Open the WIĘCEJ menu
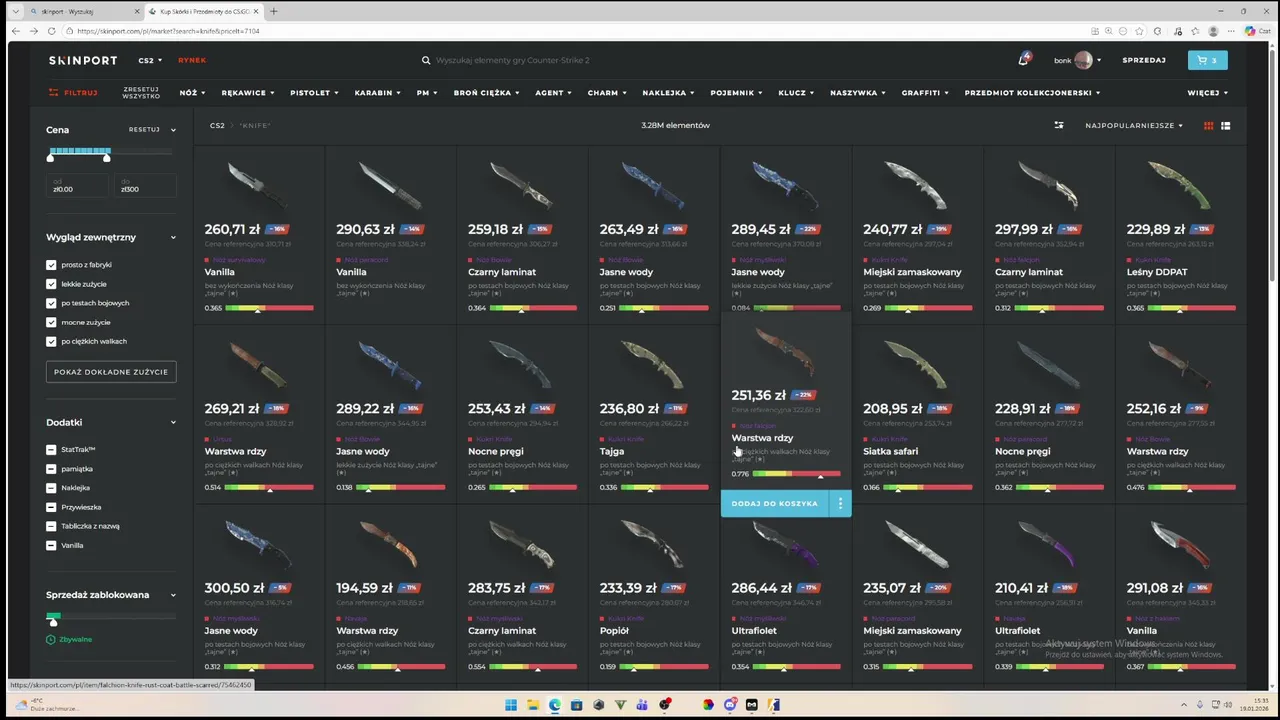 click(x=1207, y=92)
